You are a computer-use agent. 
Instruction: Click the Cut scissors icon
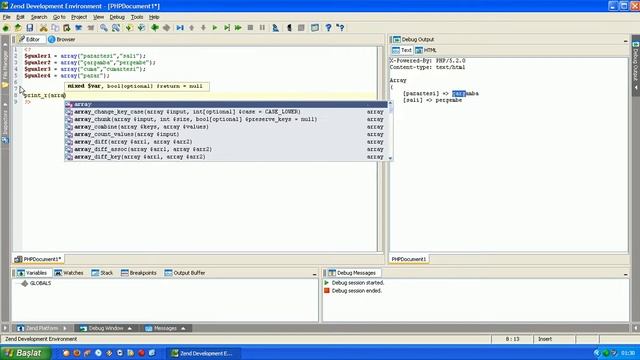pyautogui.click(x=43, y=28)
